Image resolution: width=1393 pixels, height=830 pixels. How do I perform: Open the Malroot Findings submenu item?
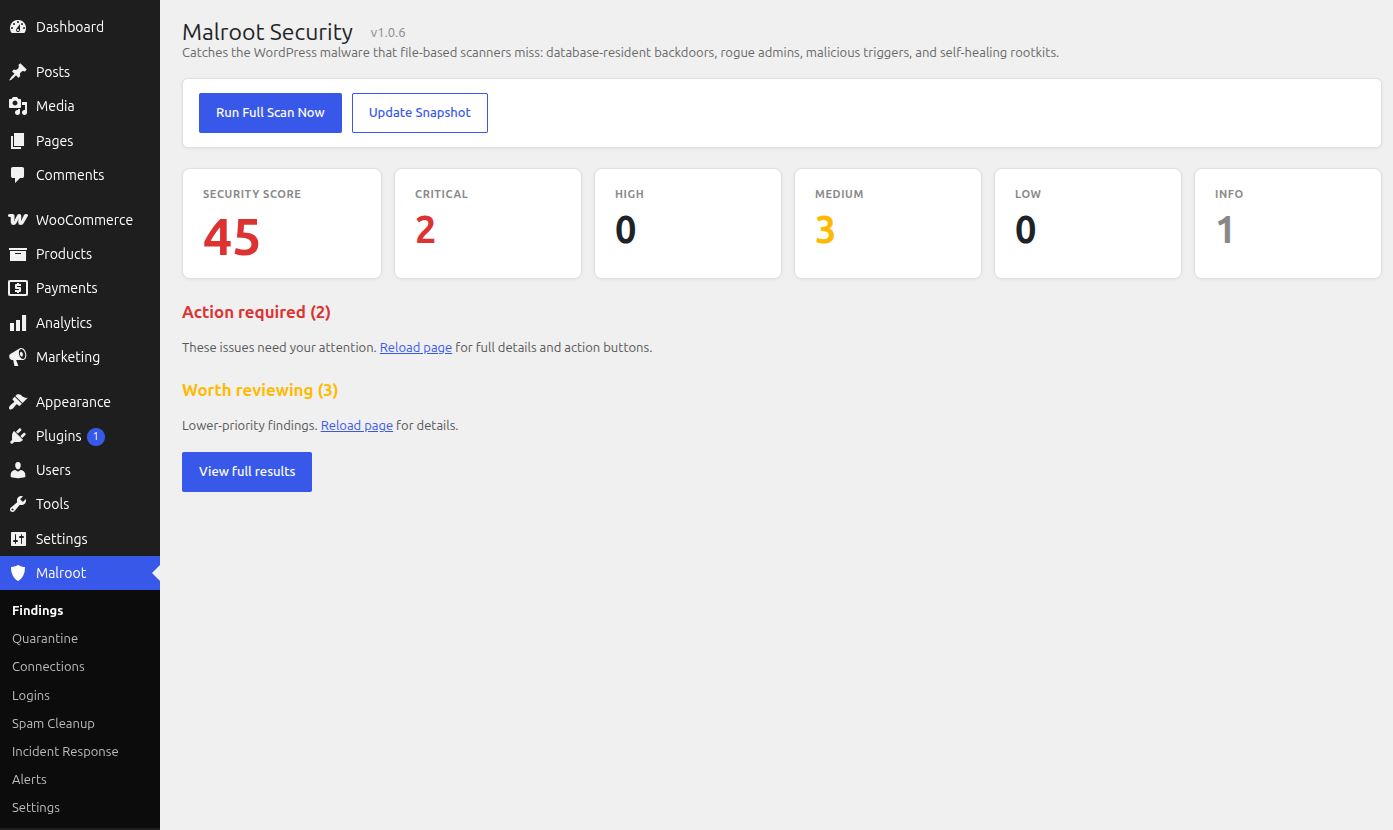point(38,610)
